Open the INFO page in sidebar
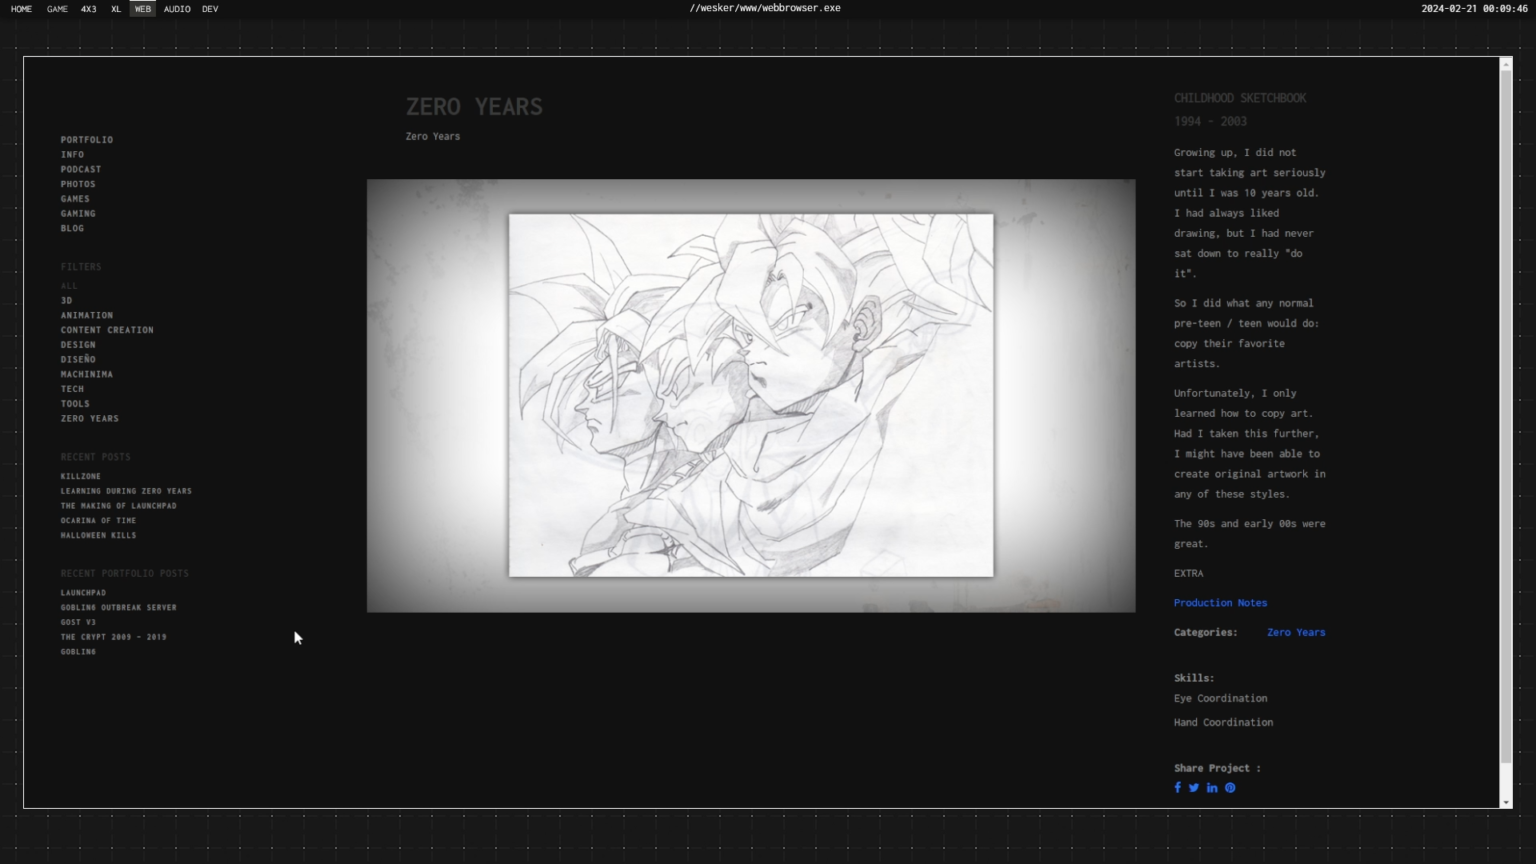The width and height of the screenshot is (1536, 864). (x=72, y=155)
